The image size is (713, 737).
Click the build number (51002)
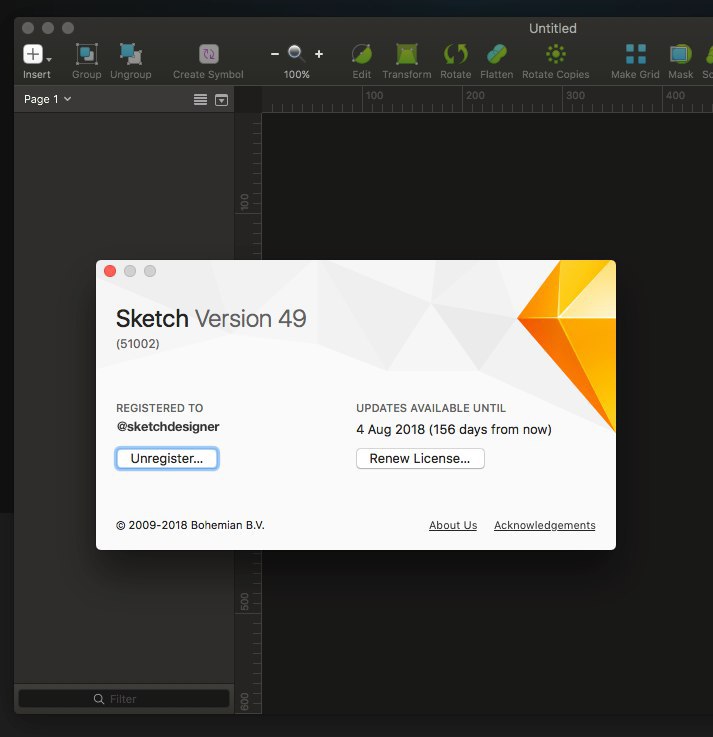(138, 344)
